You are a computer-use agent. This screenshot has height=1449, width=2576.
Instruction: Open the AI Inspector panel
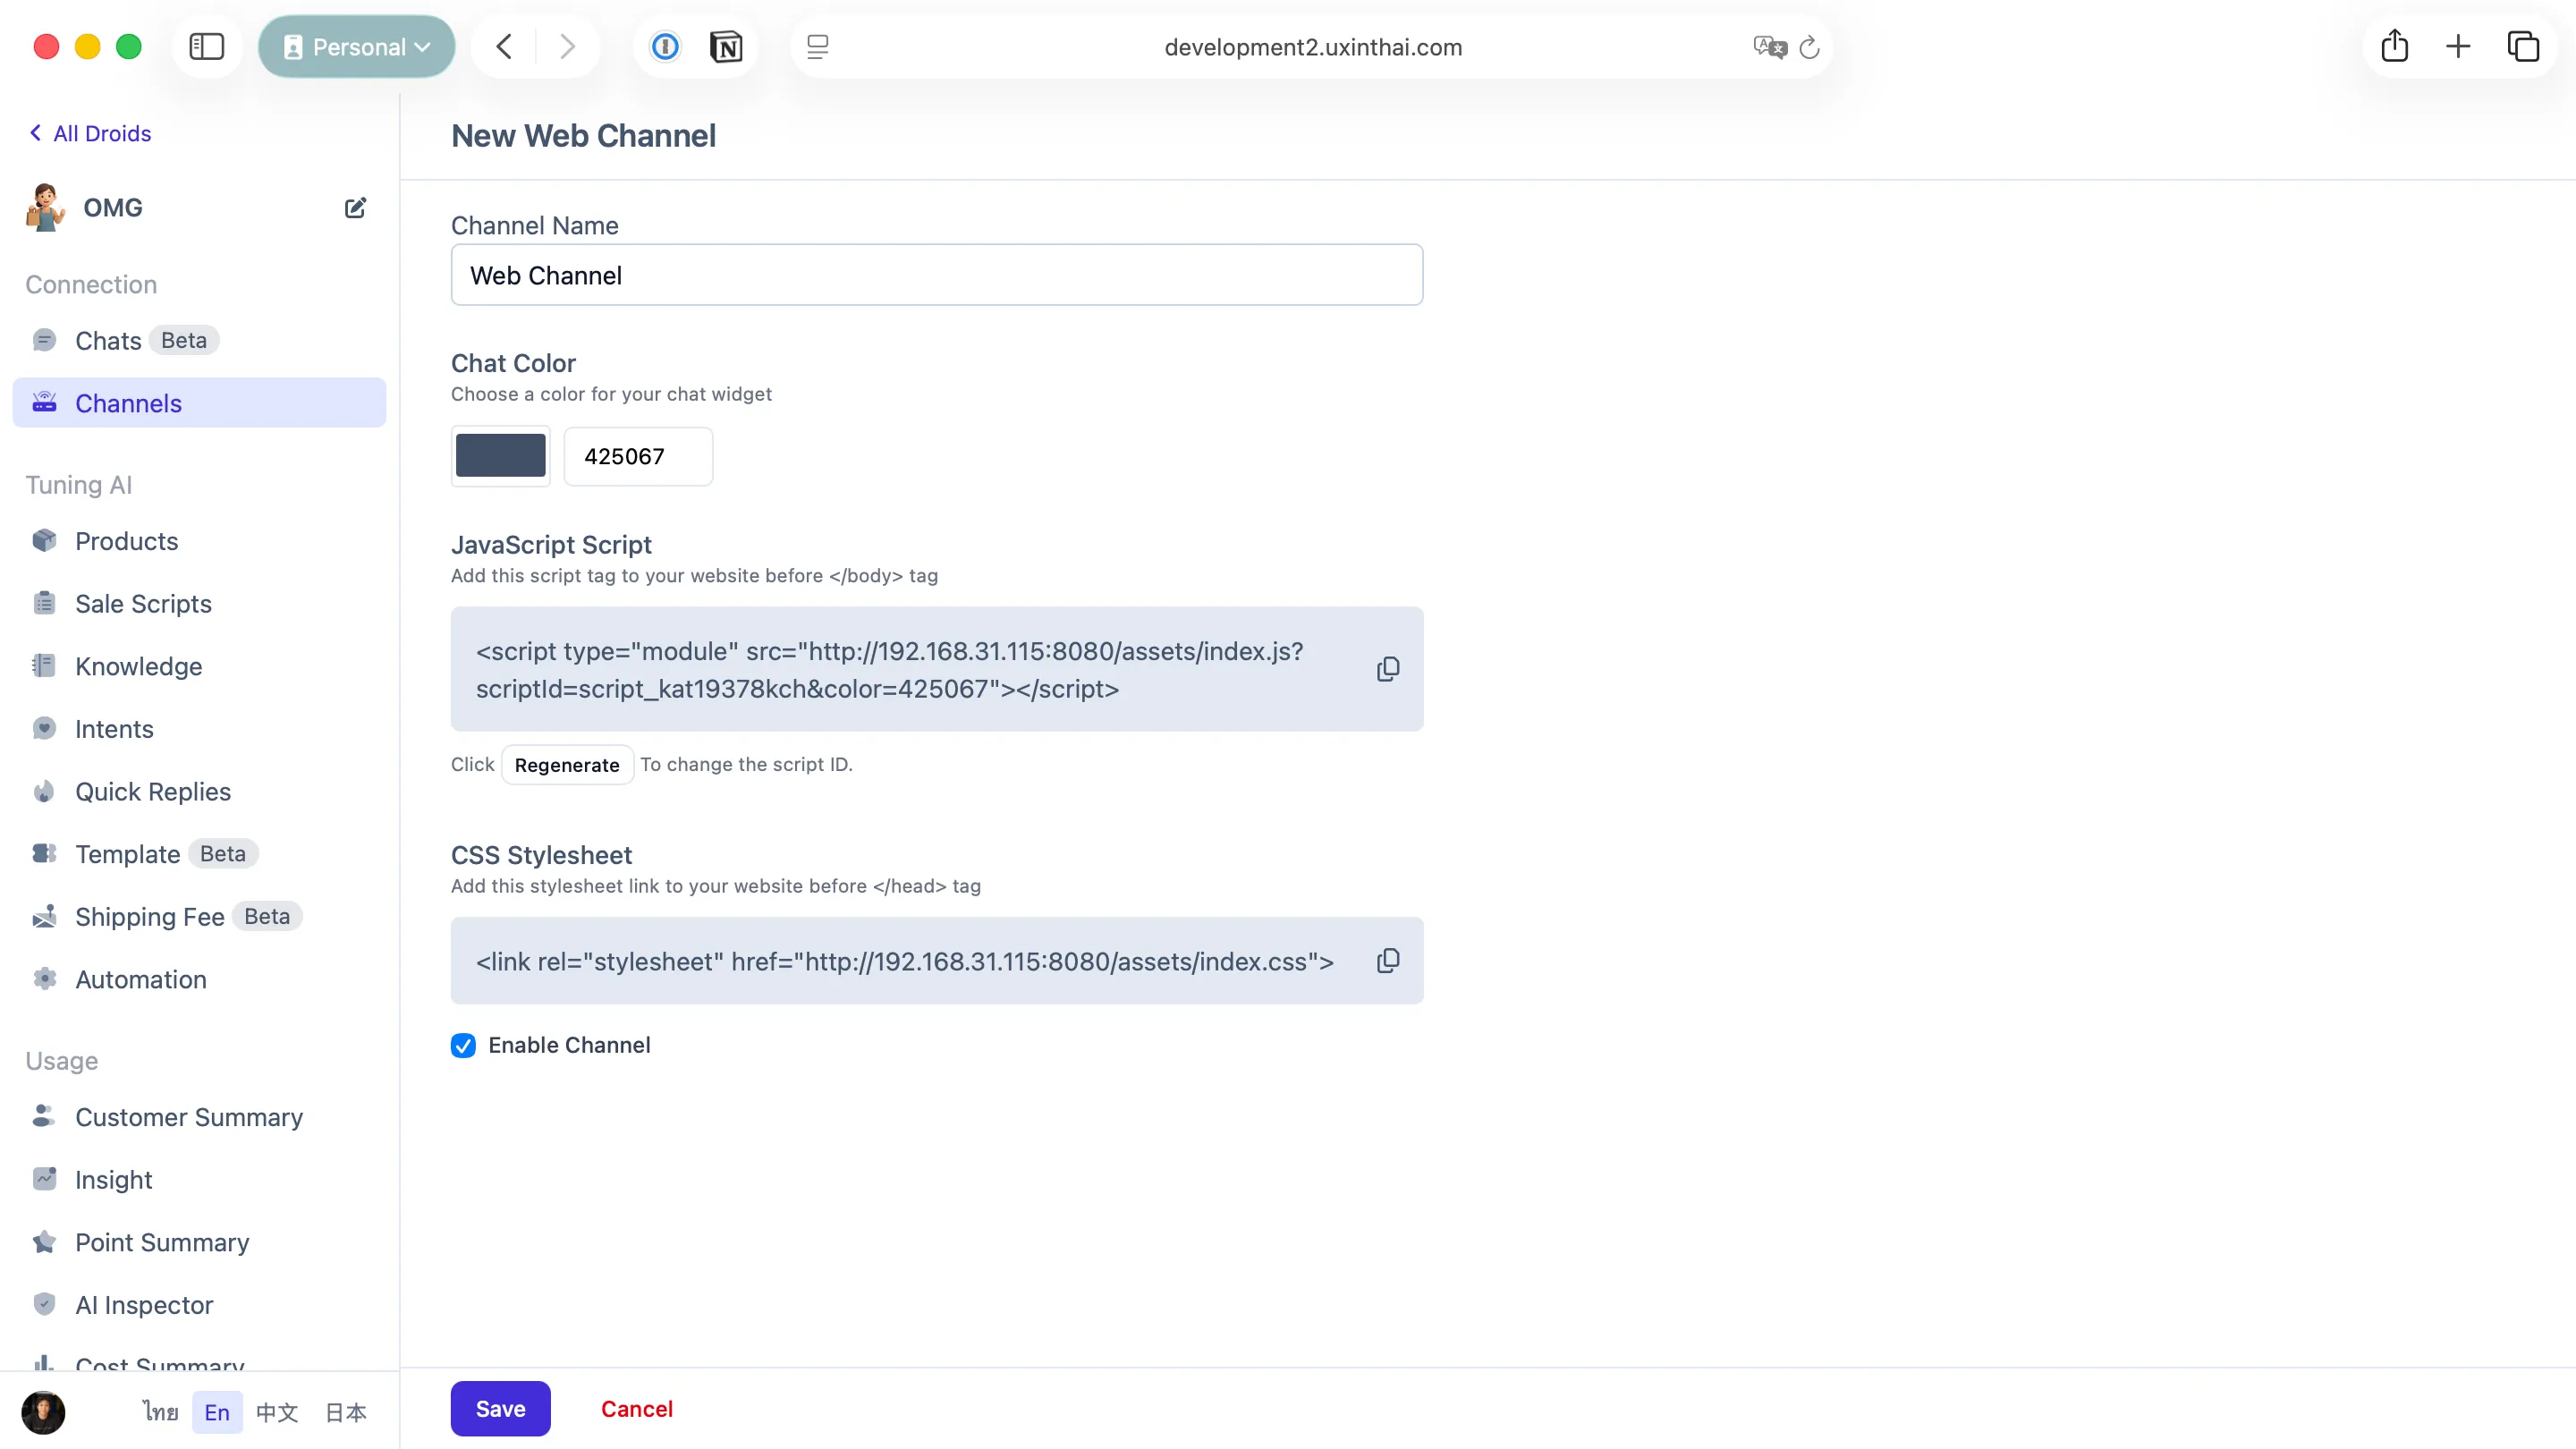click(x=144, y=1304)
